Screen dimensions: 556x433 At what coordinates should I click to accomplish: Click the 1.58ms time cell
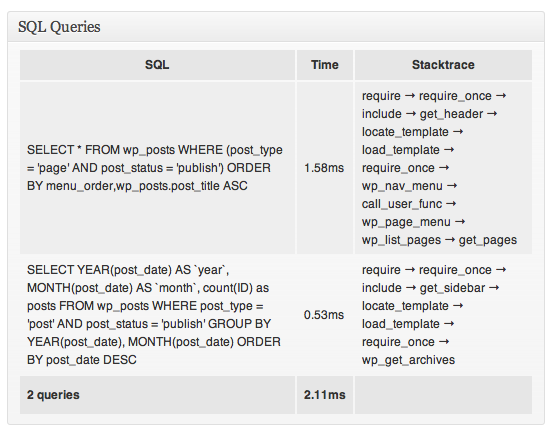click(x=324, y=168)
